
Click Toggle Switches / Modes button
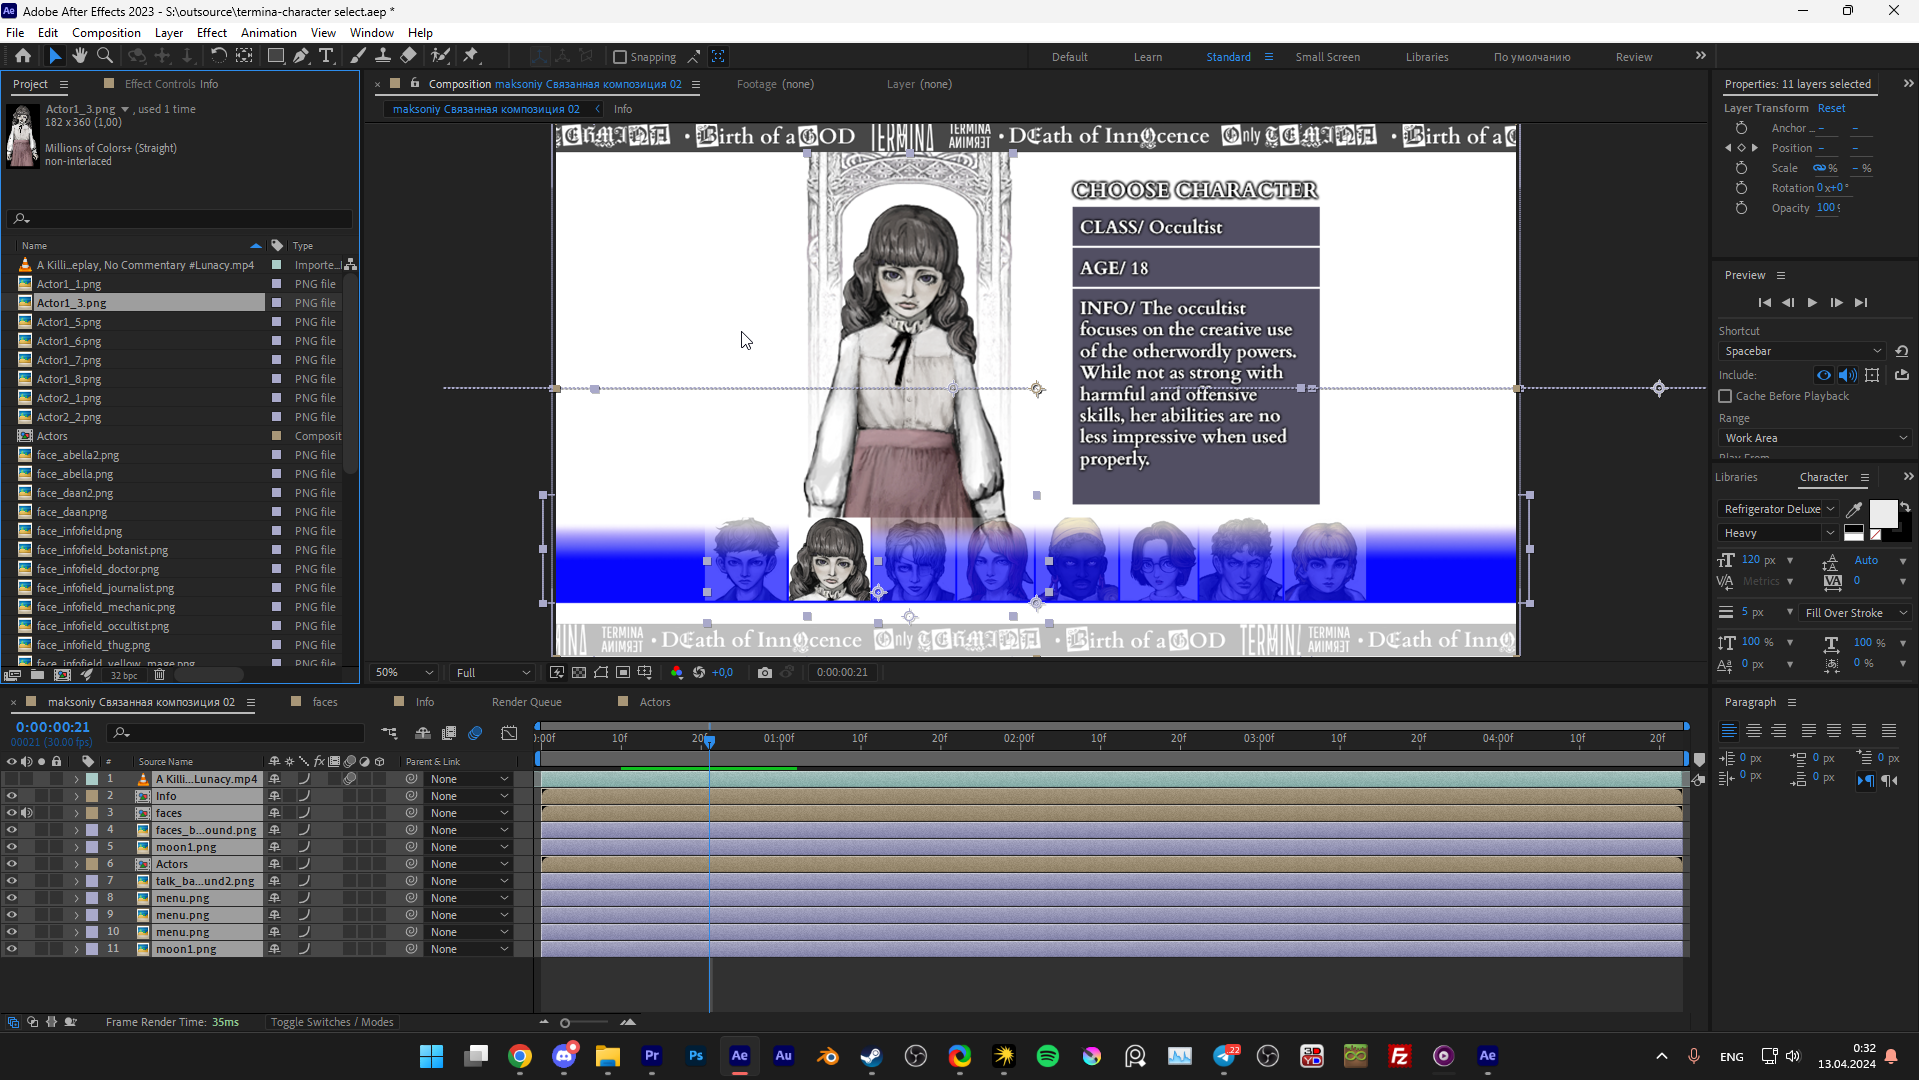[332, 1022]
